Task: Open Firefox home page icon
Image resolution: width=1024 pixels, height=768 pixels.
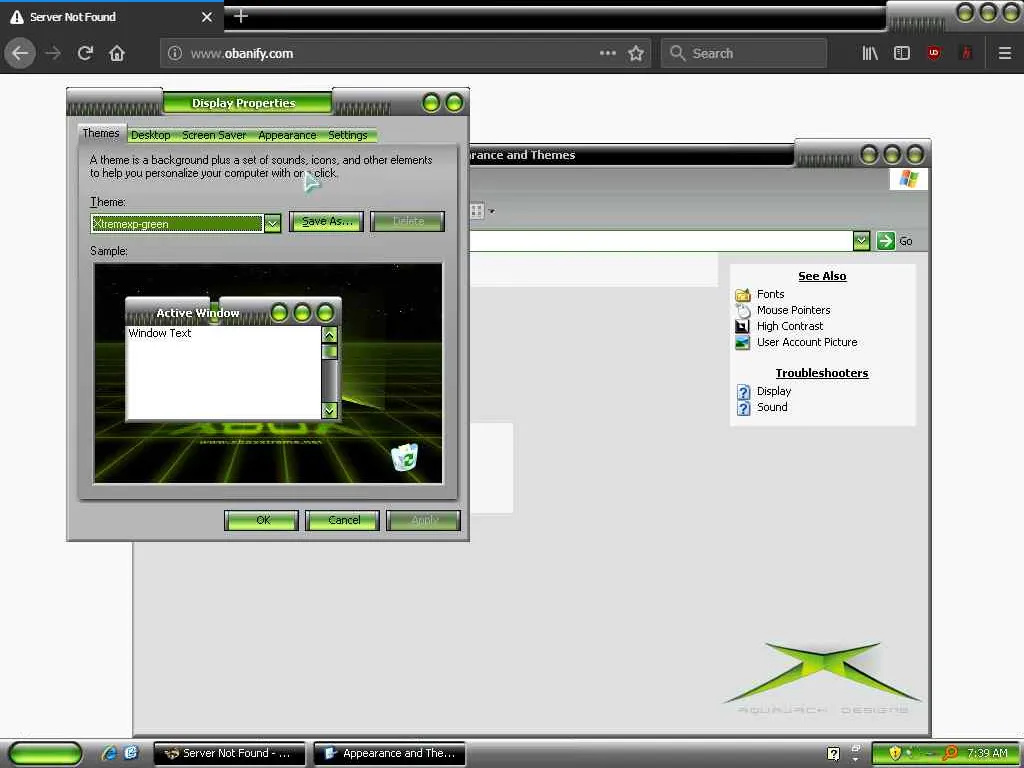Action: (x=117, y=53)
